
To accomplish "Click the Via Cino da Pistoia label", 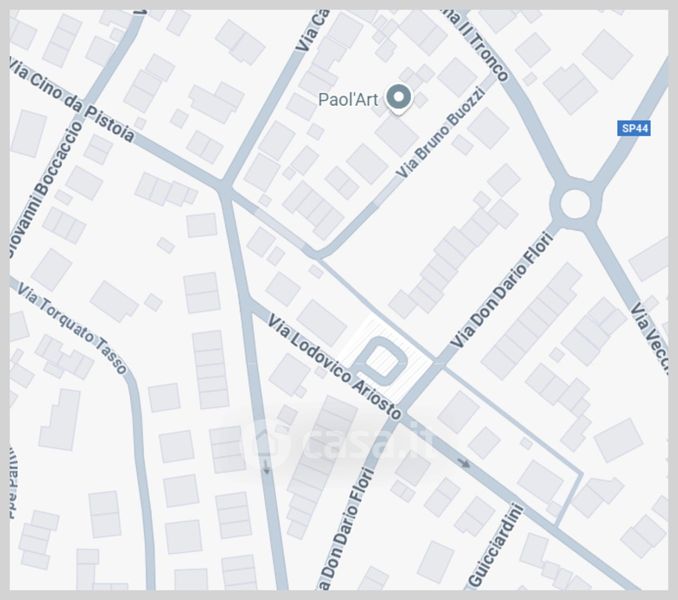I will coord(71,100).
